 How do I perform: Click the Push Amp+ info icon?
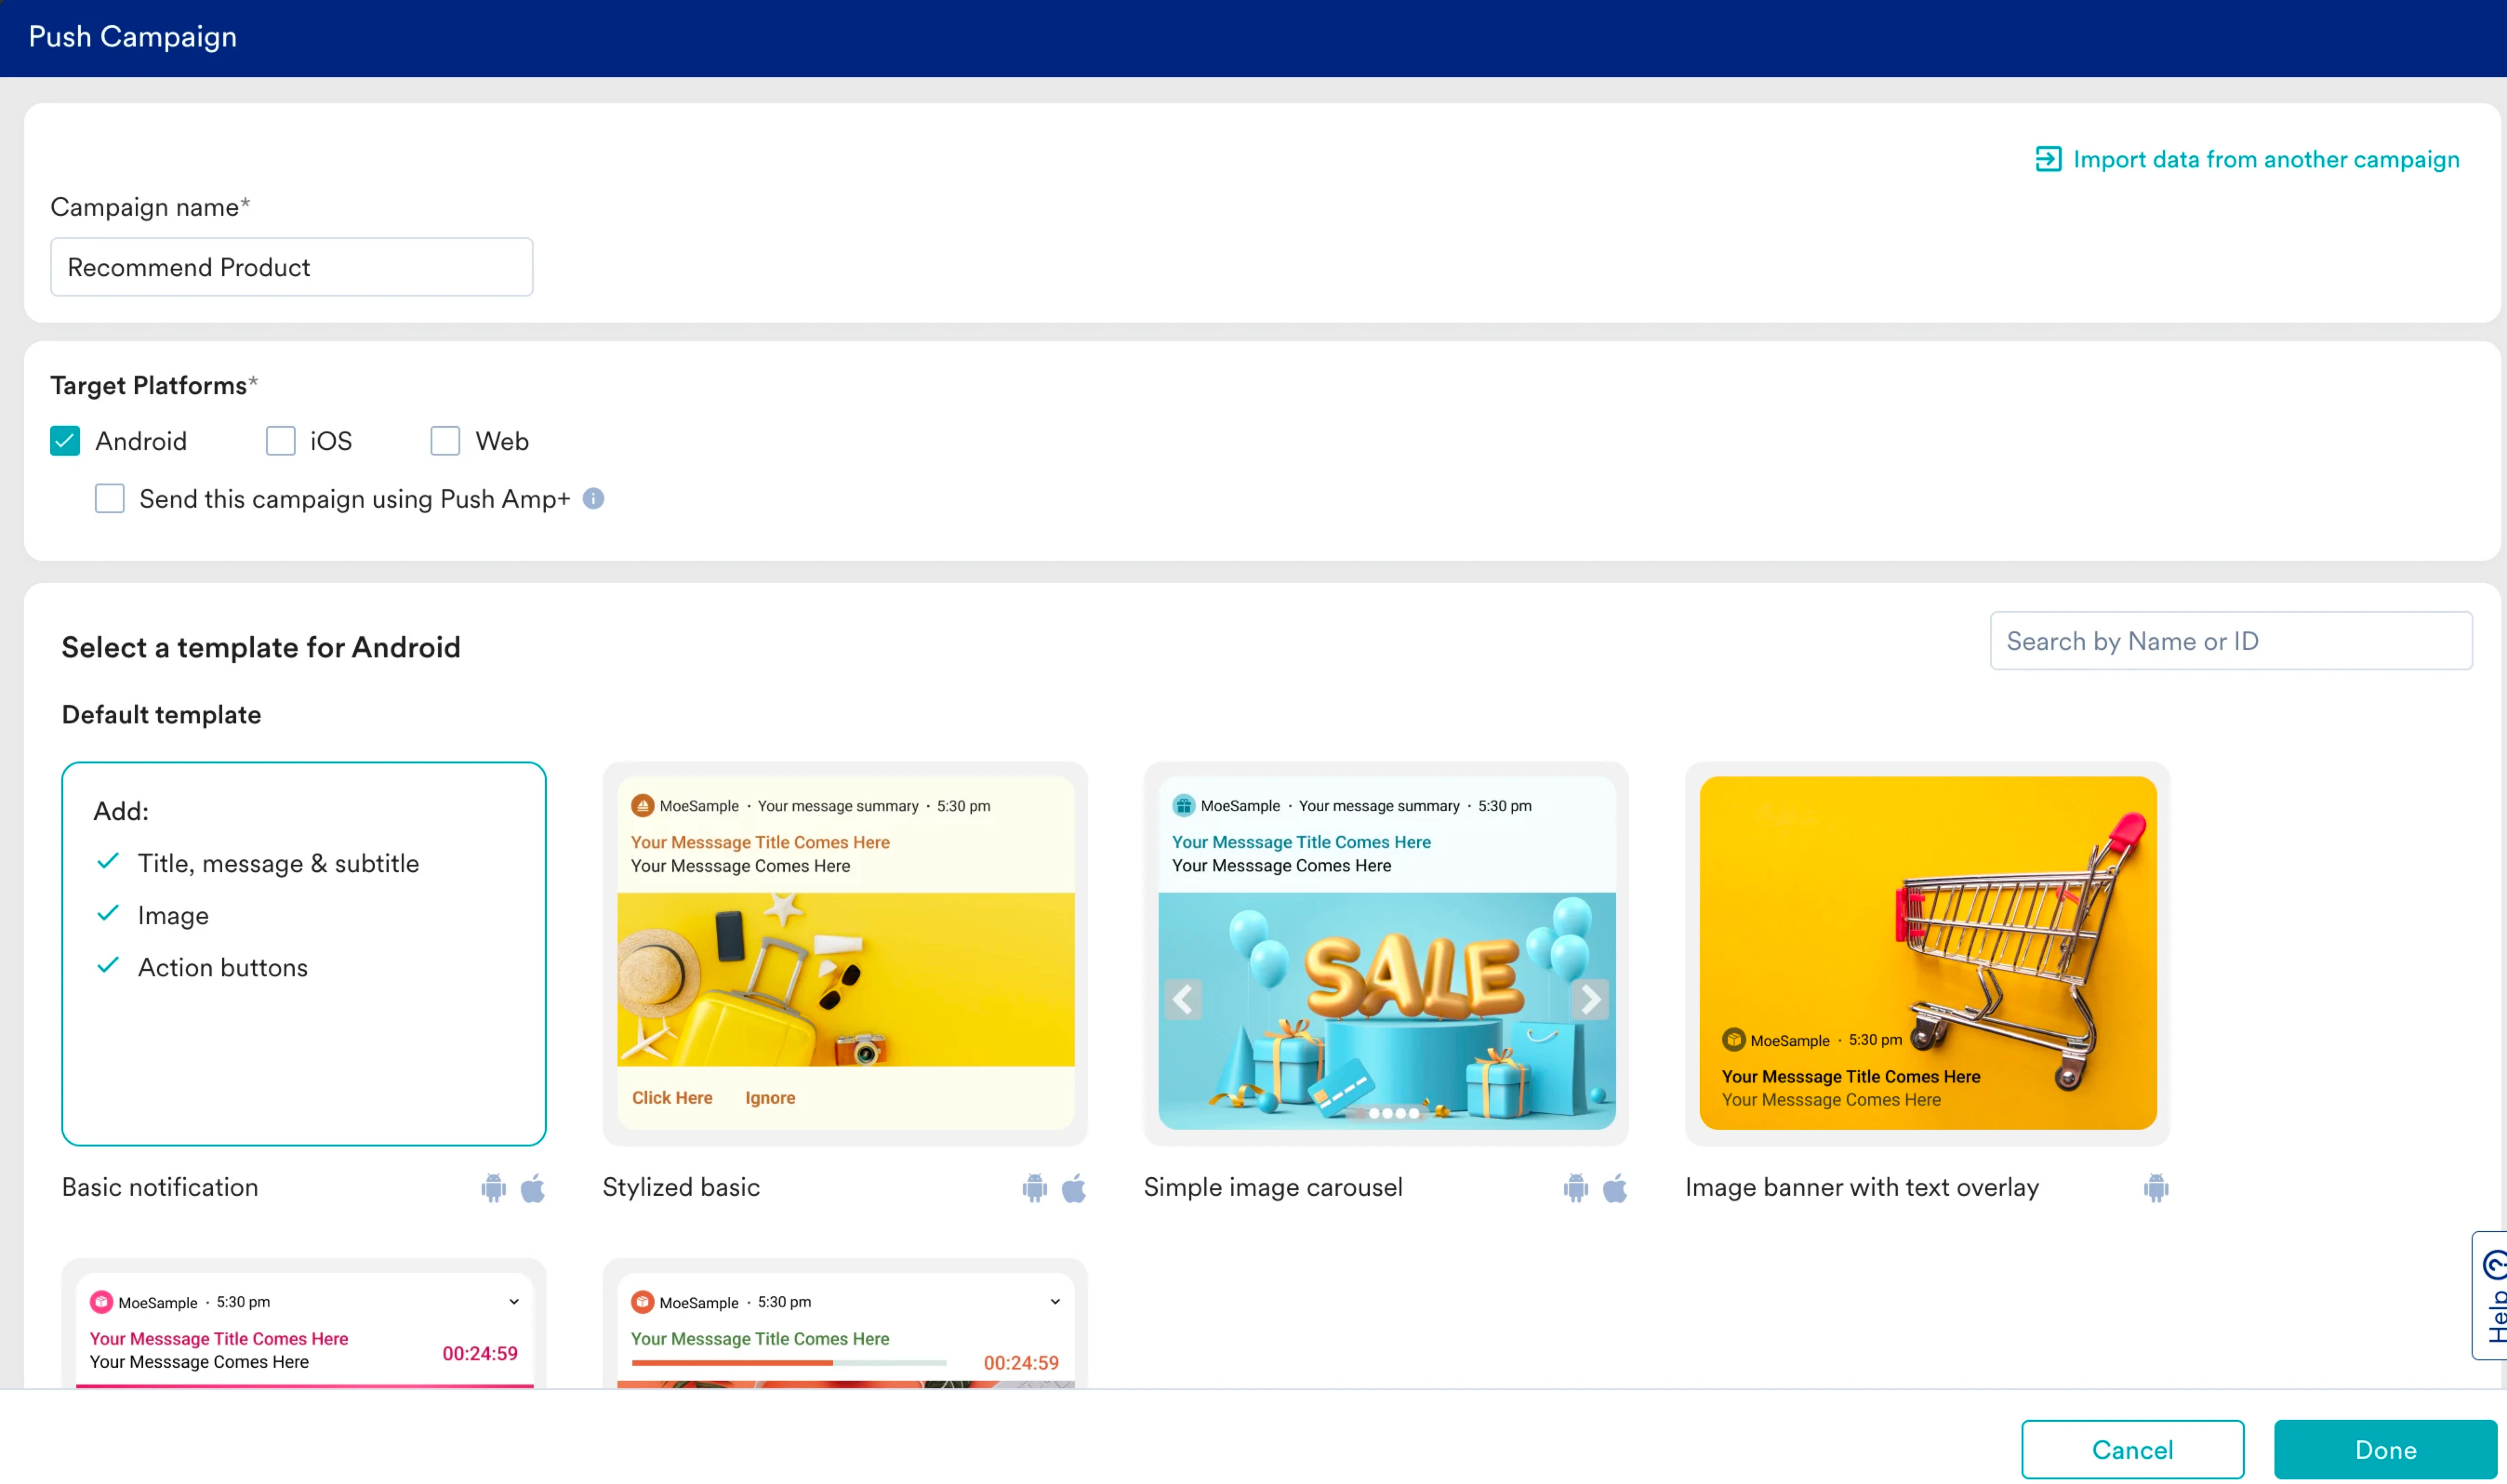[x=593, y=498]
